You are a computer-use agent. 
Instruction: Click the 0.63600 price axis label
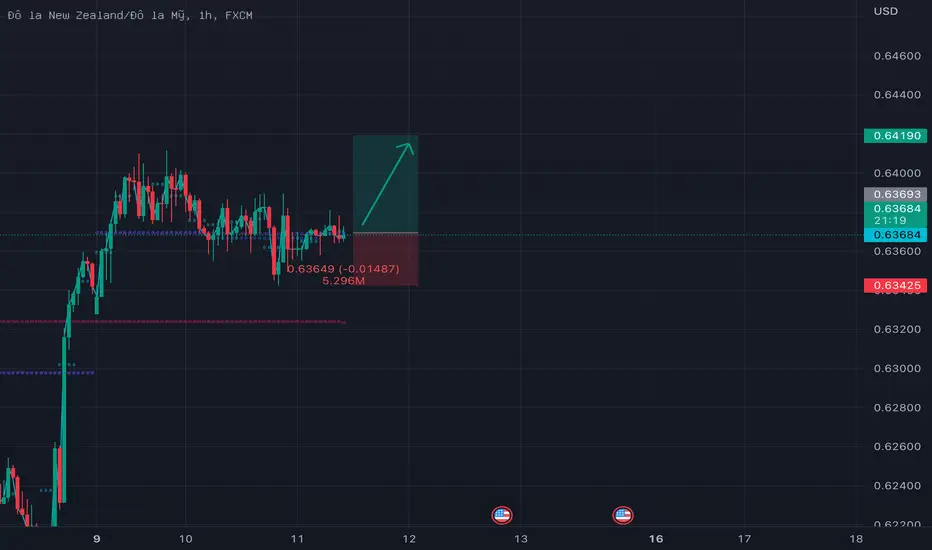pos(897,251)
